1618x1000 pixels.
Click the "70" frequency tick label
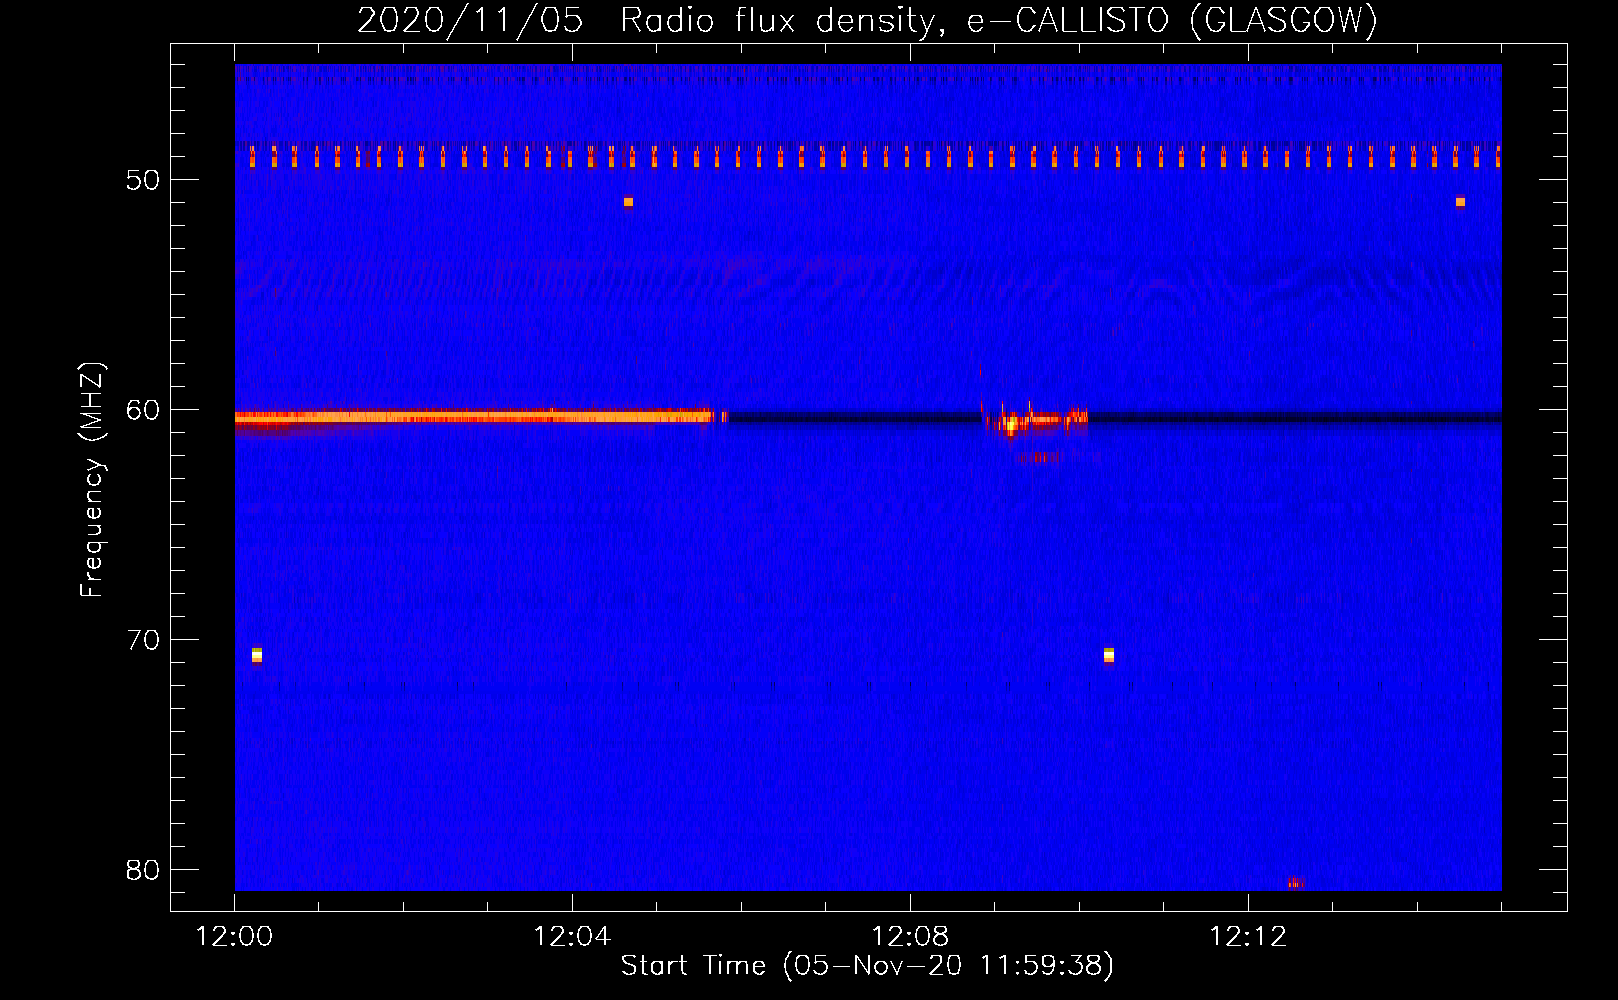(143, 640)
